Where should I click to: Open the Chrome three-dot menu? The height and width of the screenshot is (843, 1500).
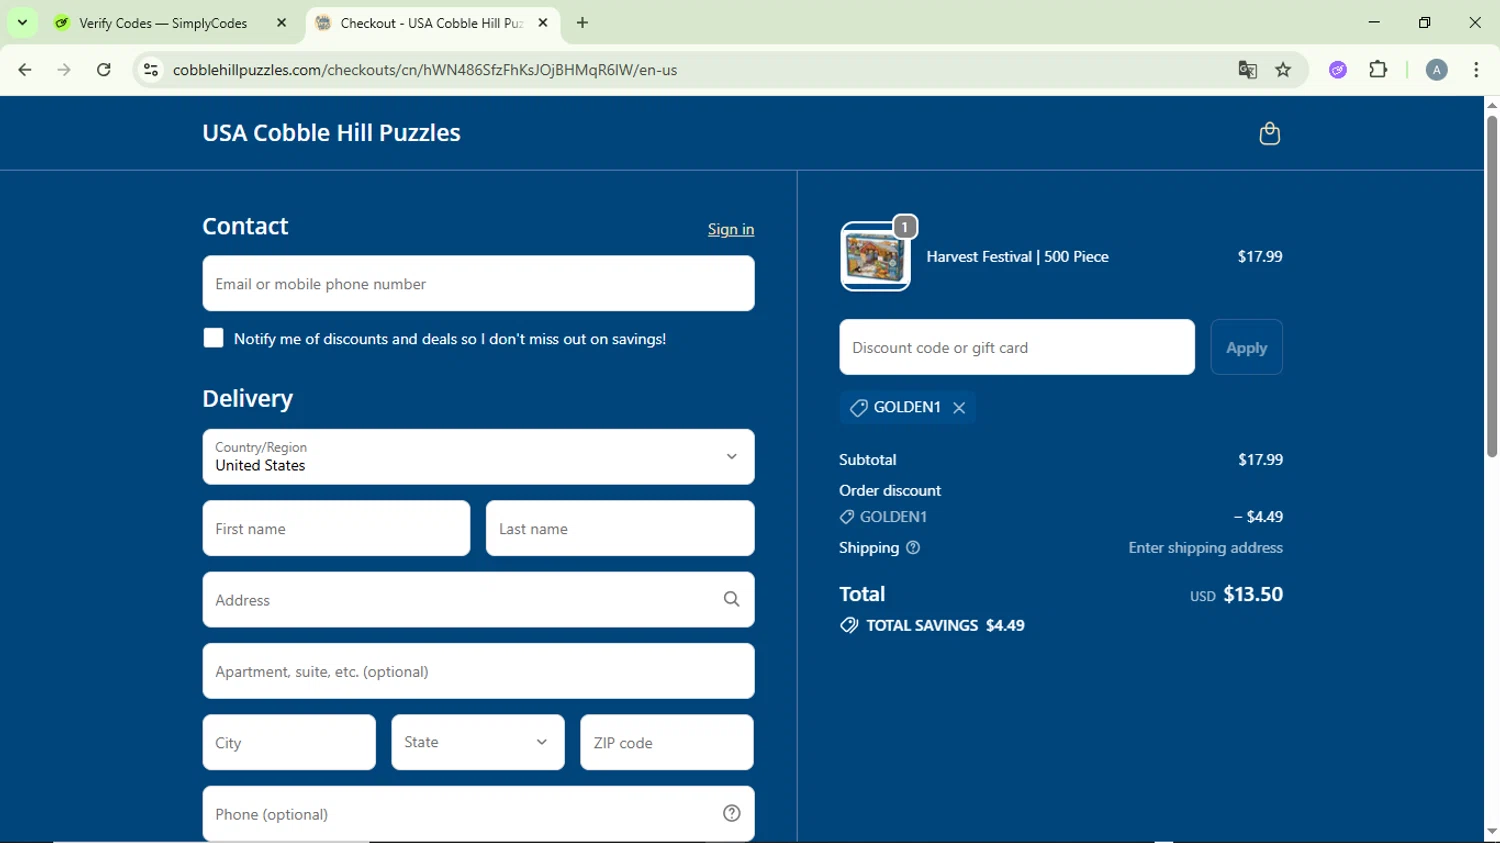pyautogui.click(x=1477, y=70)
